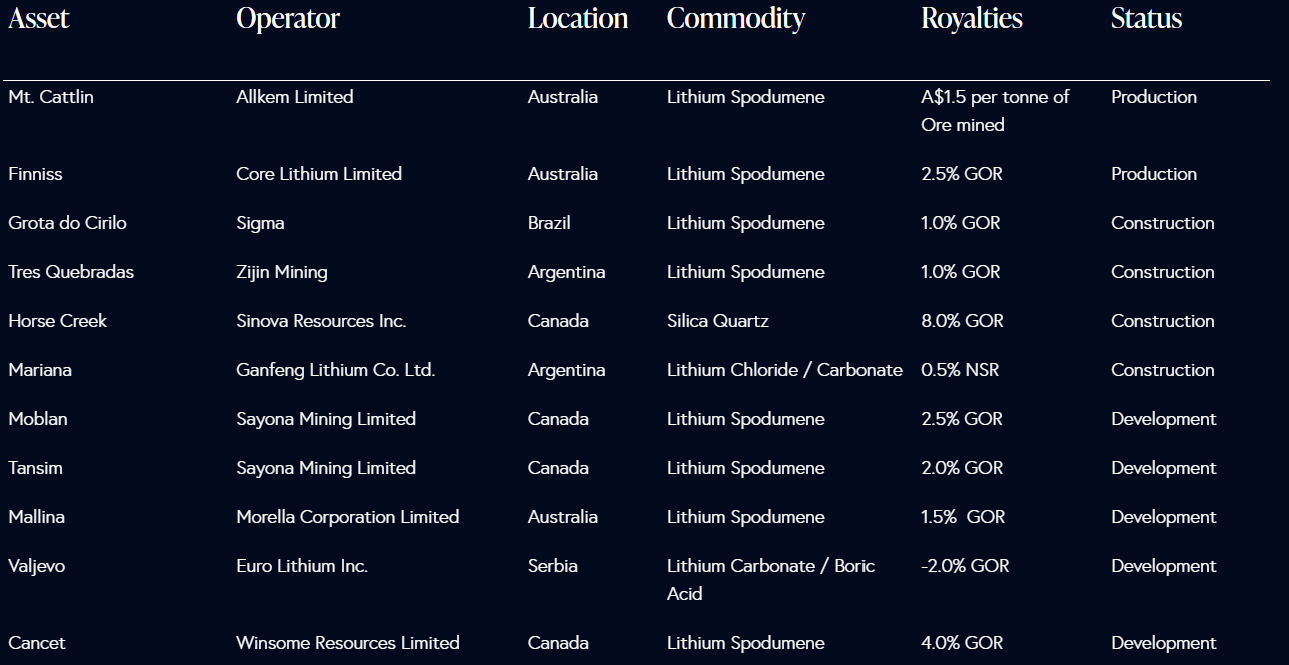Click Australia in the Mt. Cattlin row
This screenshot has width=1289, height=665.
[563, 97]
